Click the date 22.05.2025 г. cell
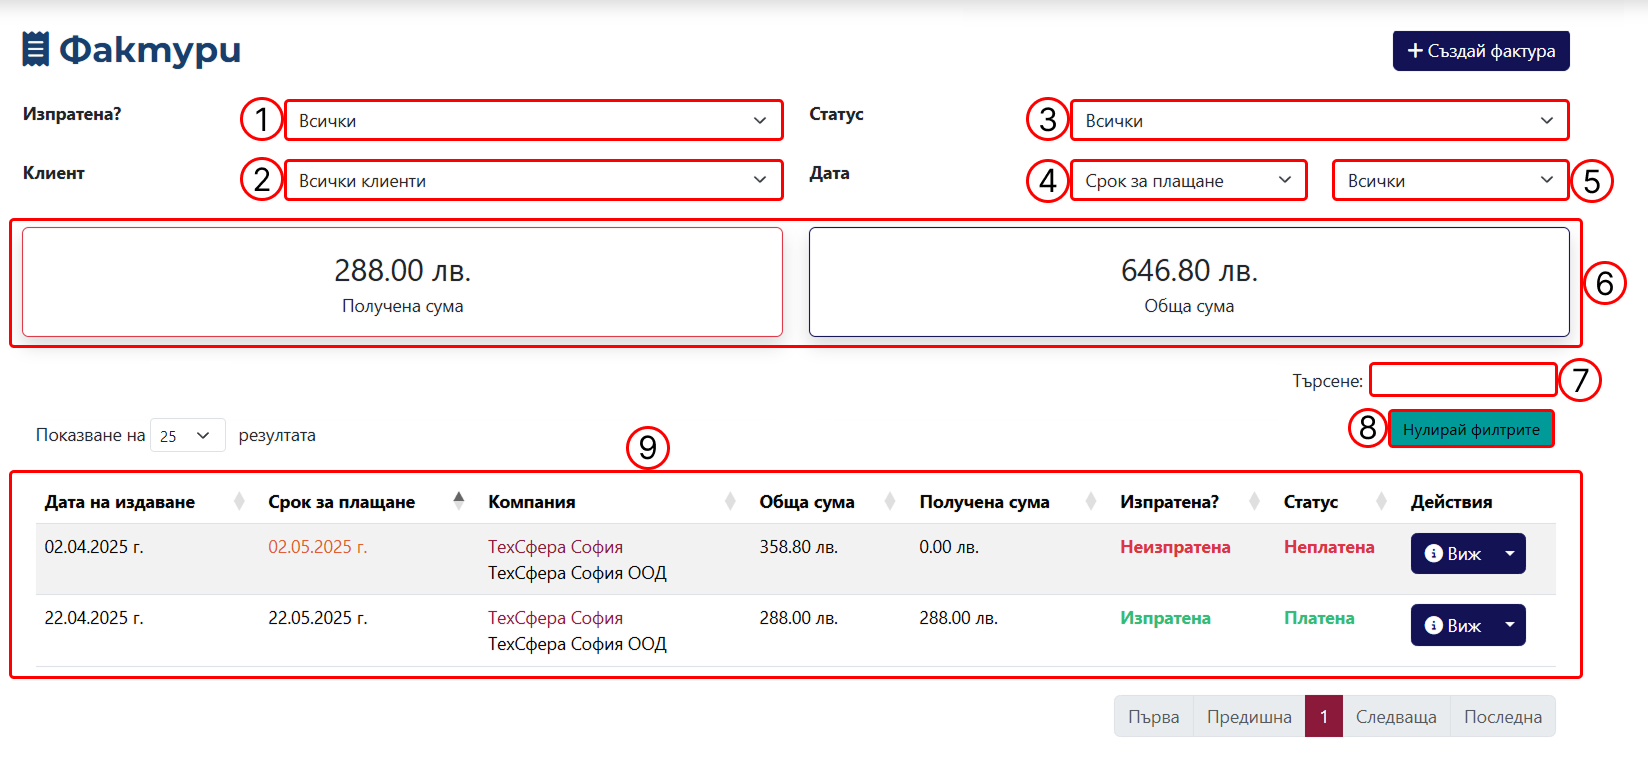This screenshot has width=1648, height=768. (318, 618)
